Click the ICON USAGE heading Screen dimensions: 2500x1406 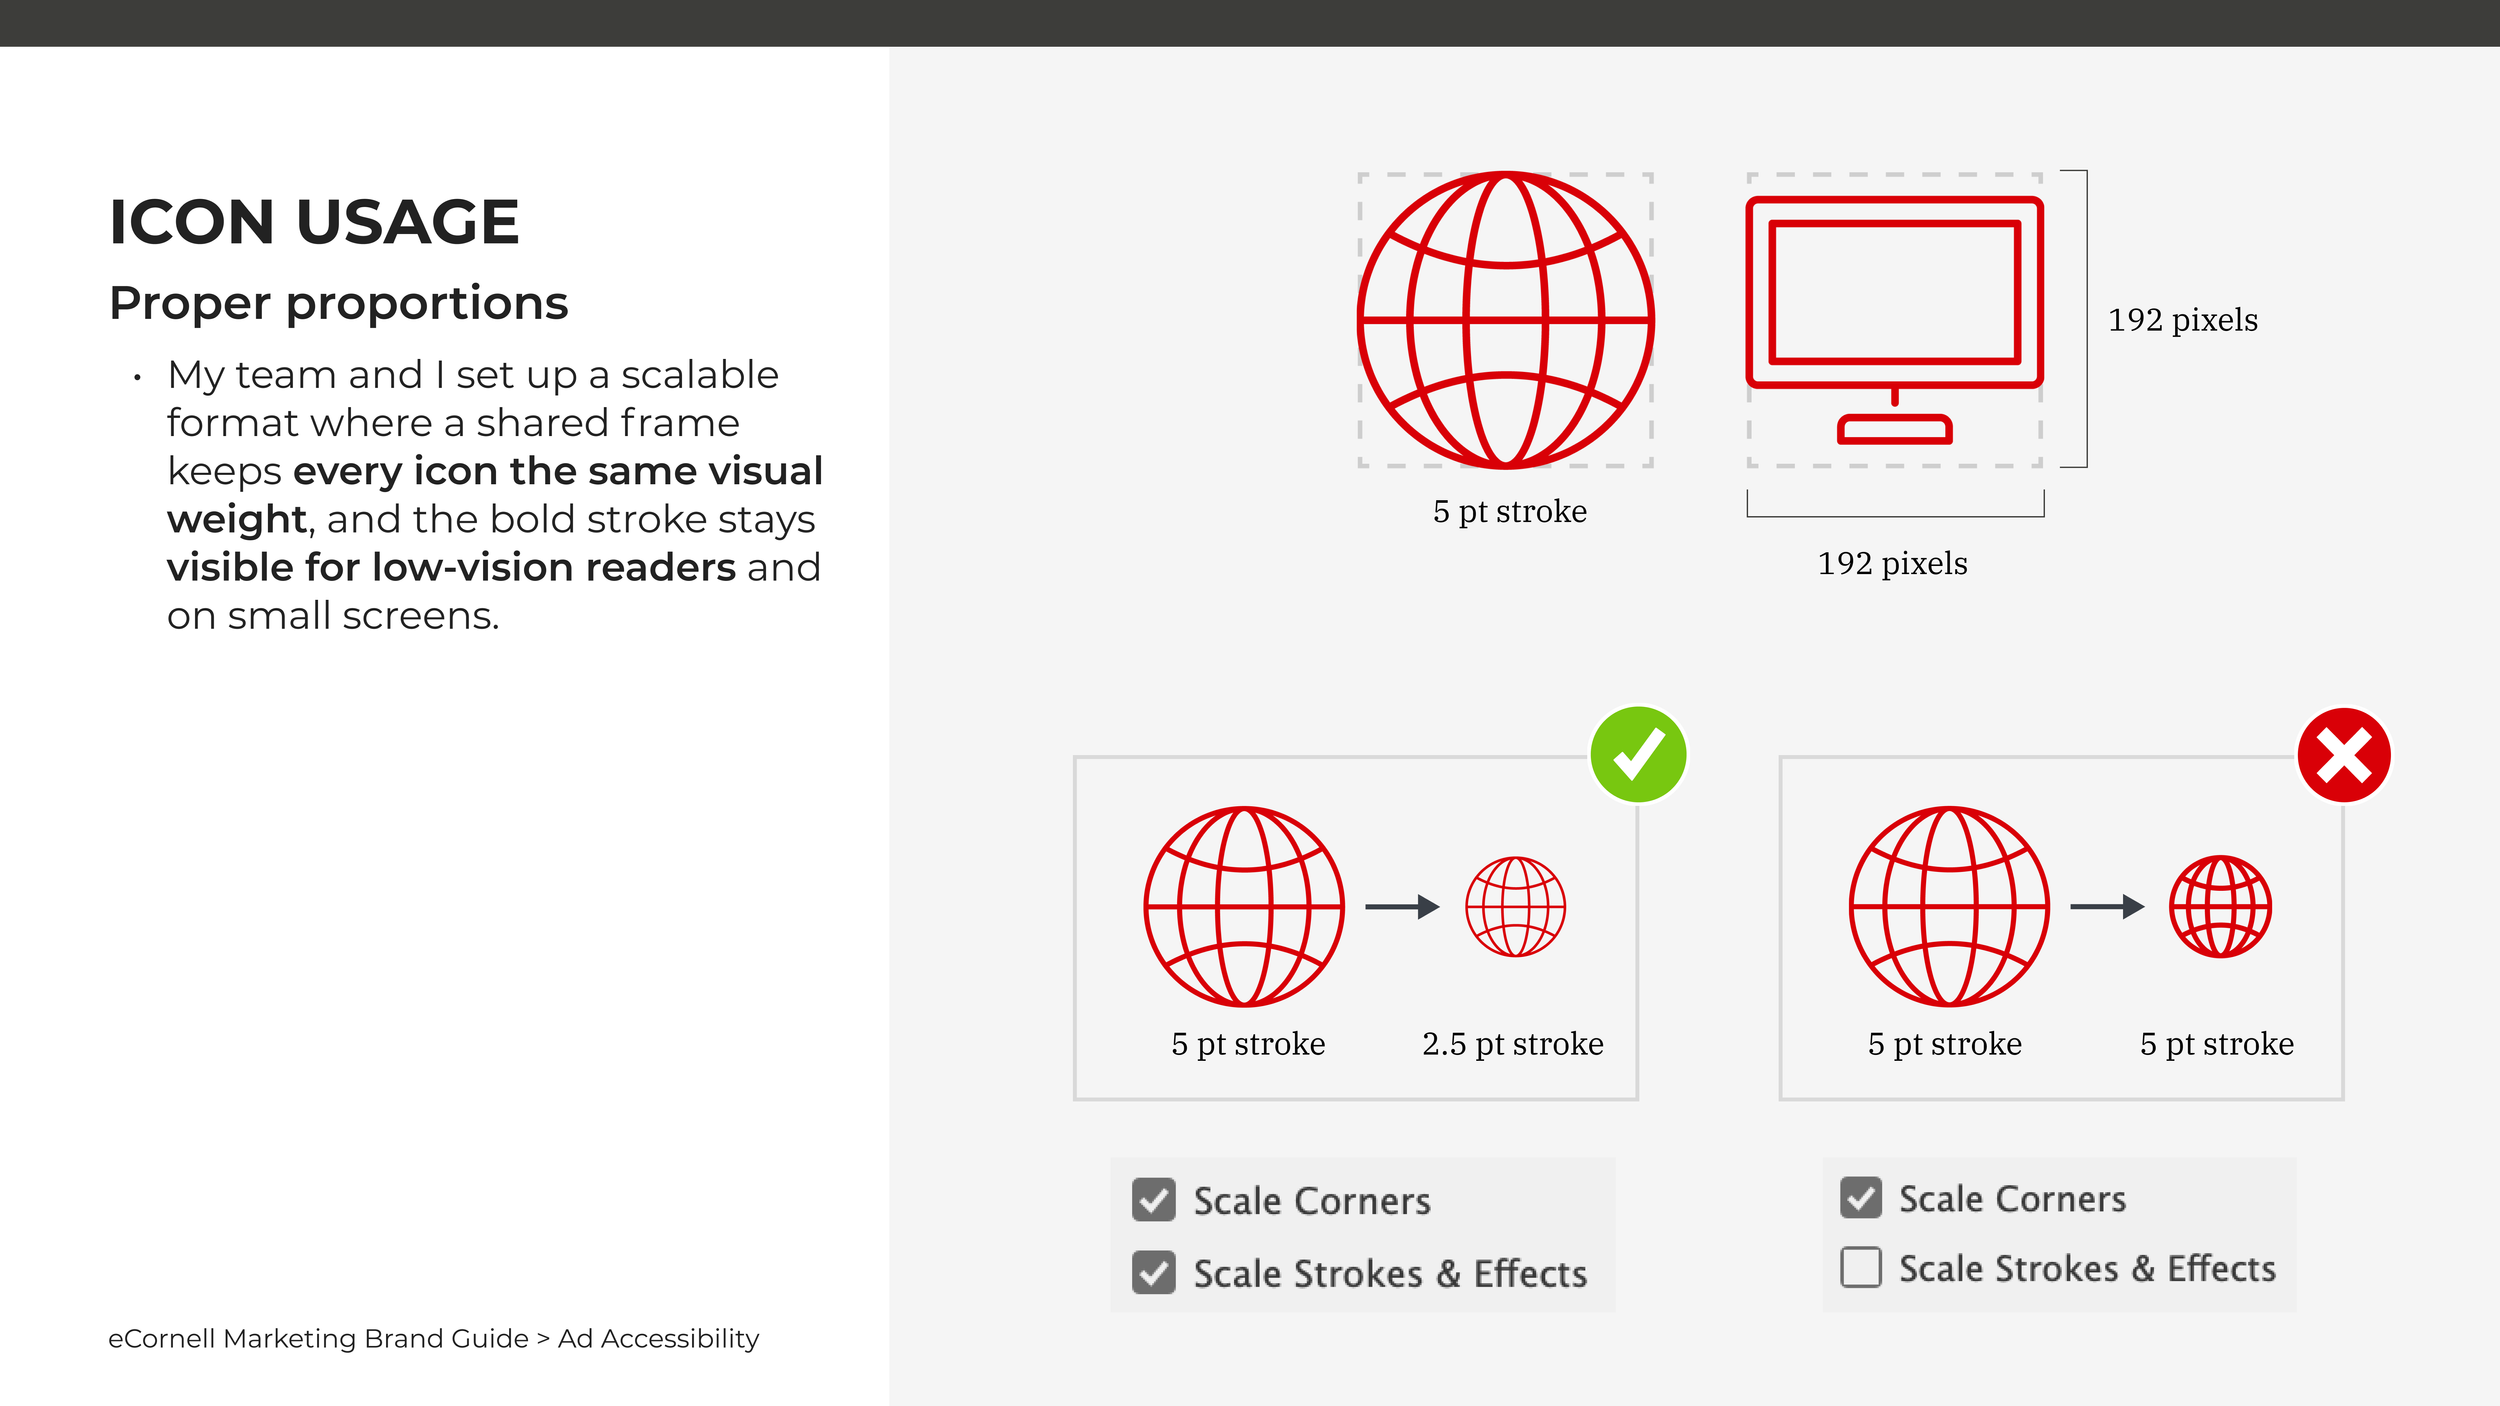[x=314, y=221]
